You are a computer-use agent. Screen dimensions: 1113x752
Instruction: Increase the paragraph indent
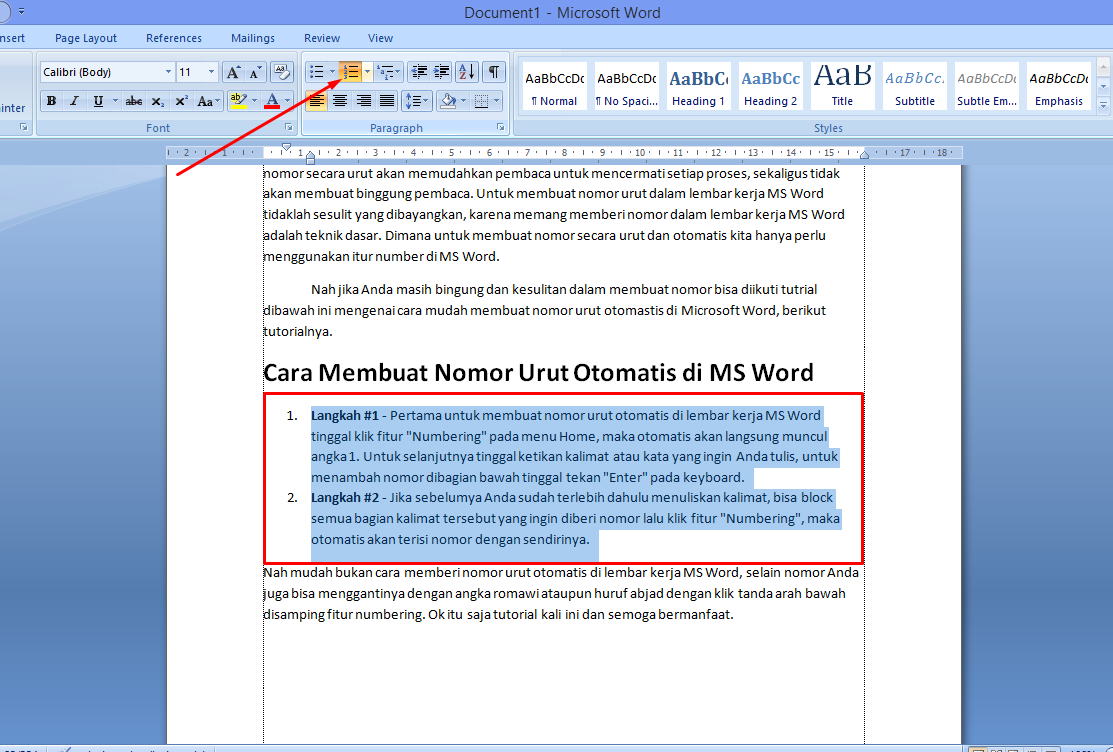tap(442, 72)
